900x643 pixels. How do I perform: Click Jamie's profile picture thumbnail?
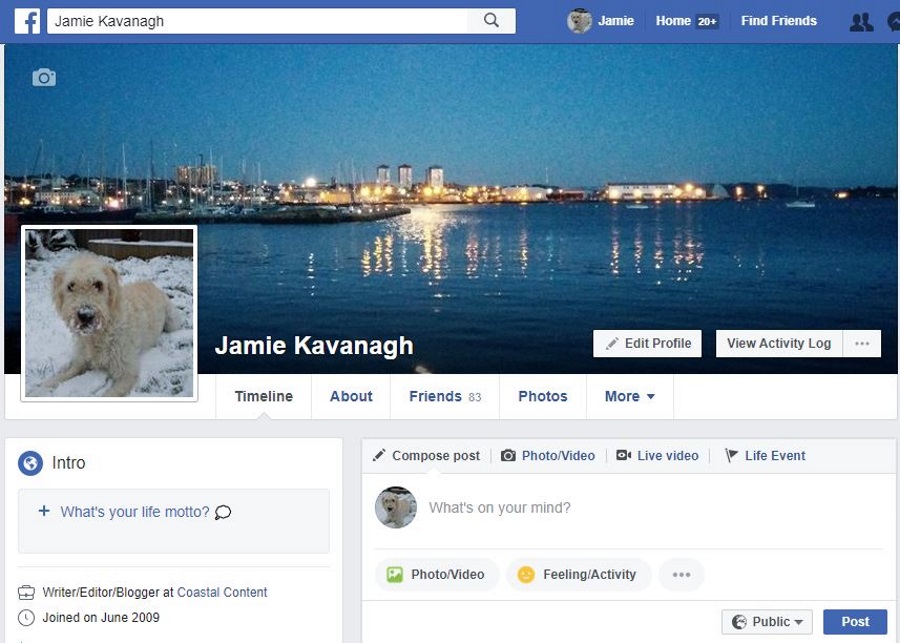pos(108,310)
